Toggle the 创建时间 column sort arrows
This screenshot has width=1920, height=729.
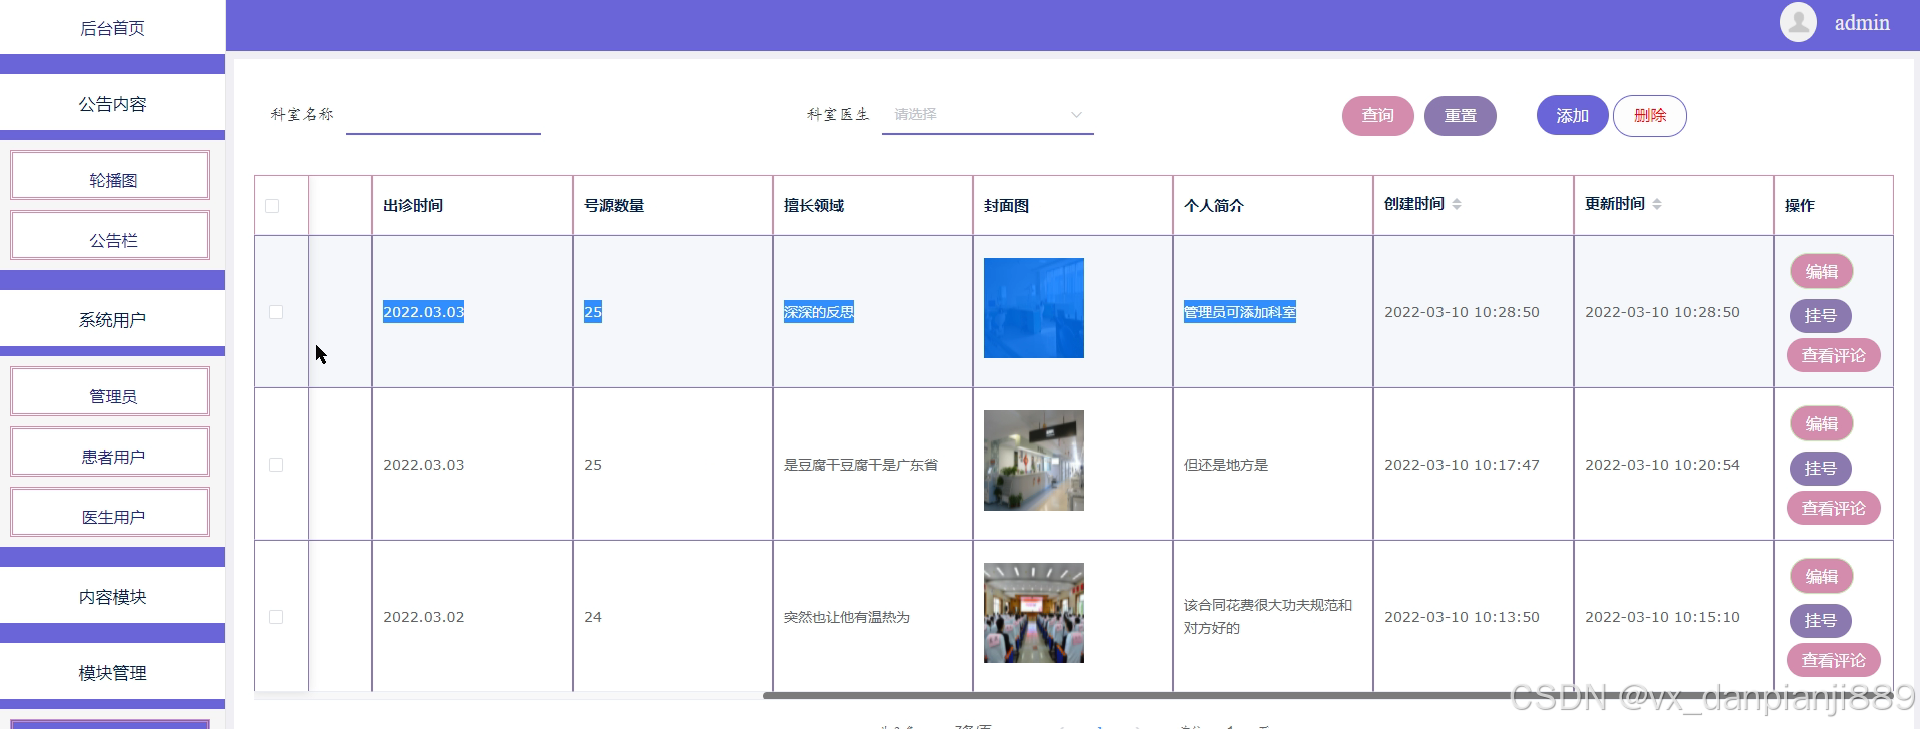pyautogui.click(x=1457, y=204)
